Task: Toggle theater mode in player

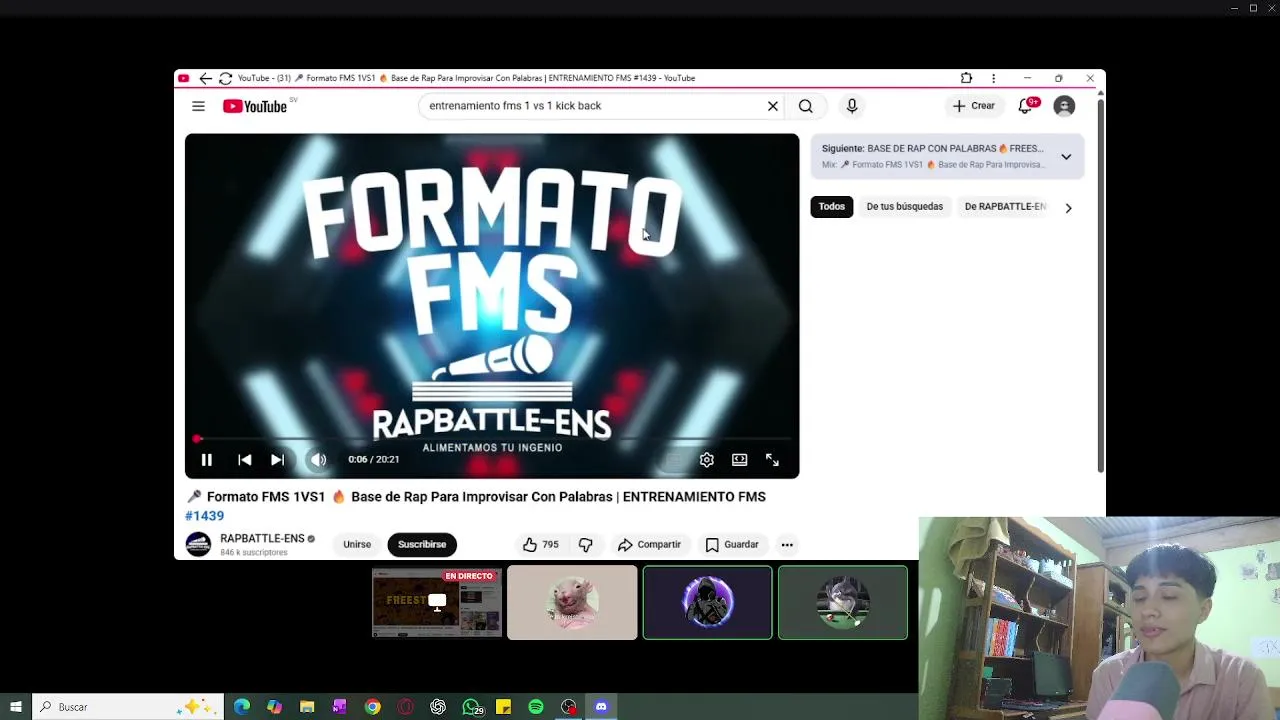Action: (x=739, y=460)
